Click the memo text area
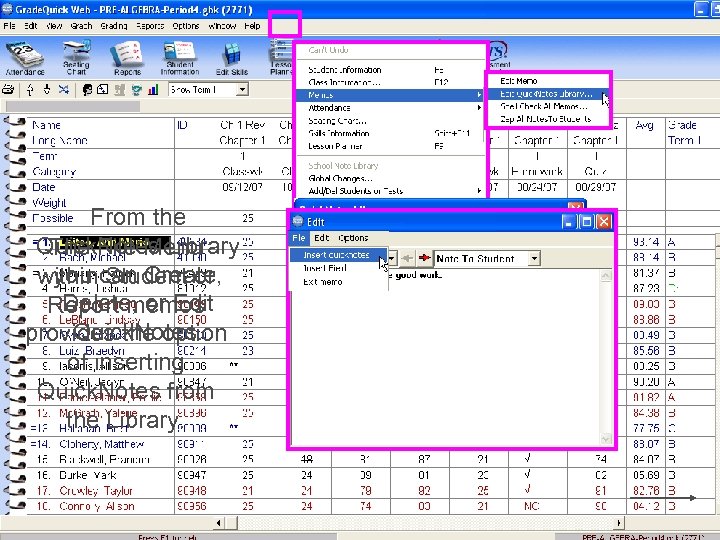720x540 pixels. click(x=445, y=358)
